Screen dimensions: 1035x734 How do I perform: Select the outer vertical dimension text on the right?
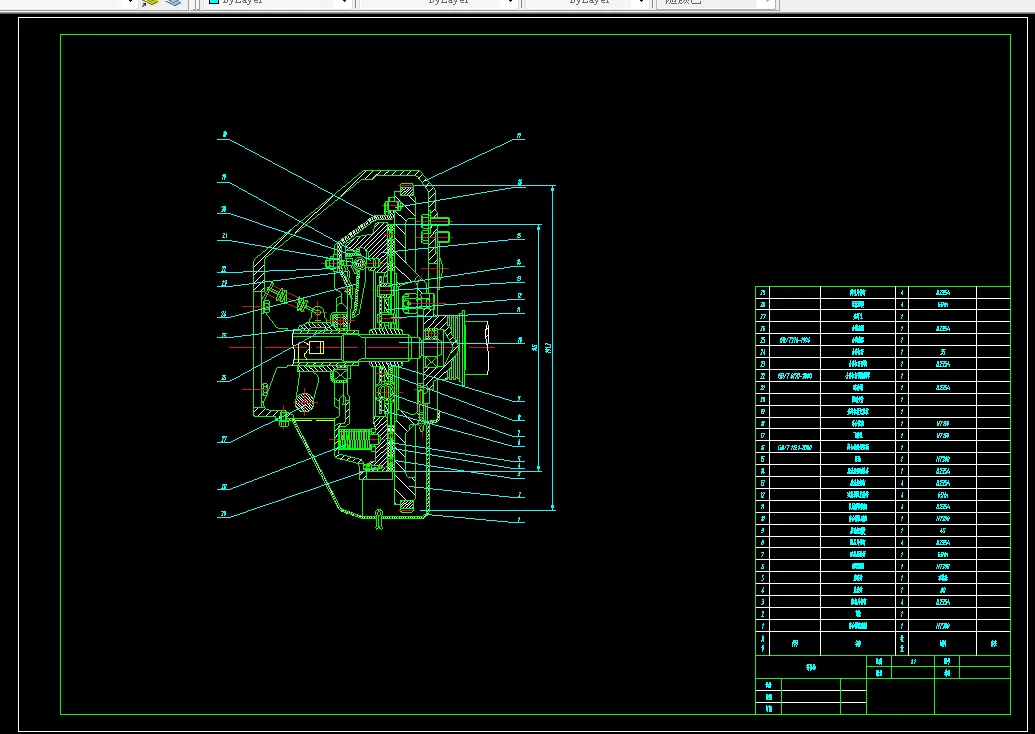pos(549,347)
